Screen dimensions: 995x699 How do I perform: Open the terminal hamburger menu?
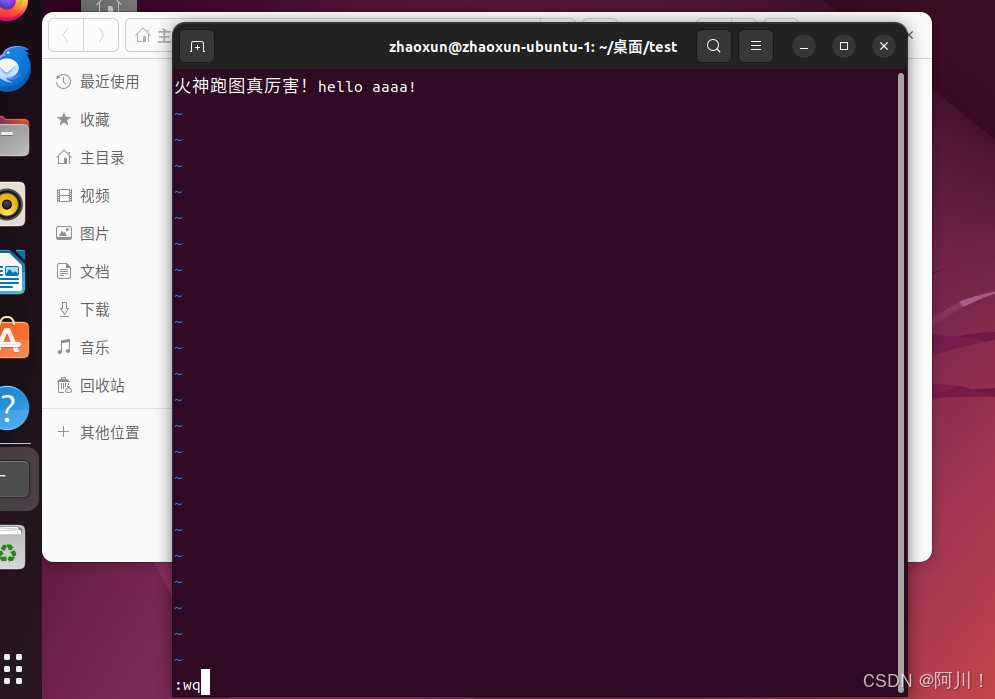pyautogui.click(x=756, y=46)
